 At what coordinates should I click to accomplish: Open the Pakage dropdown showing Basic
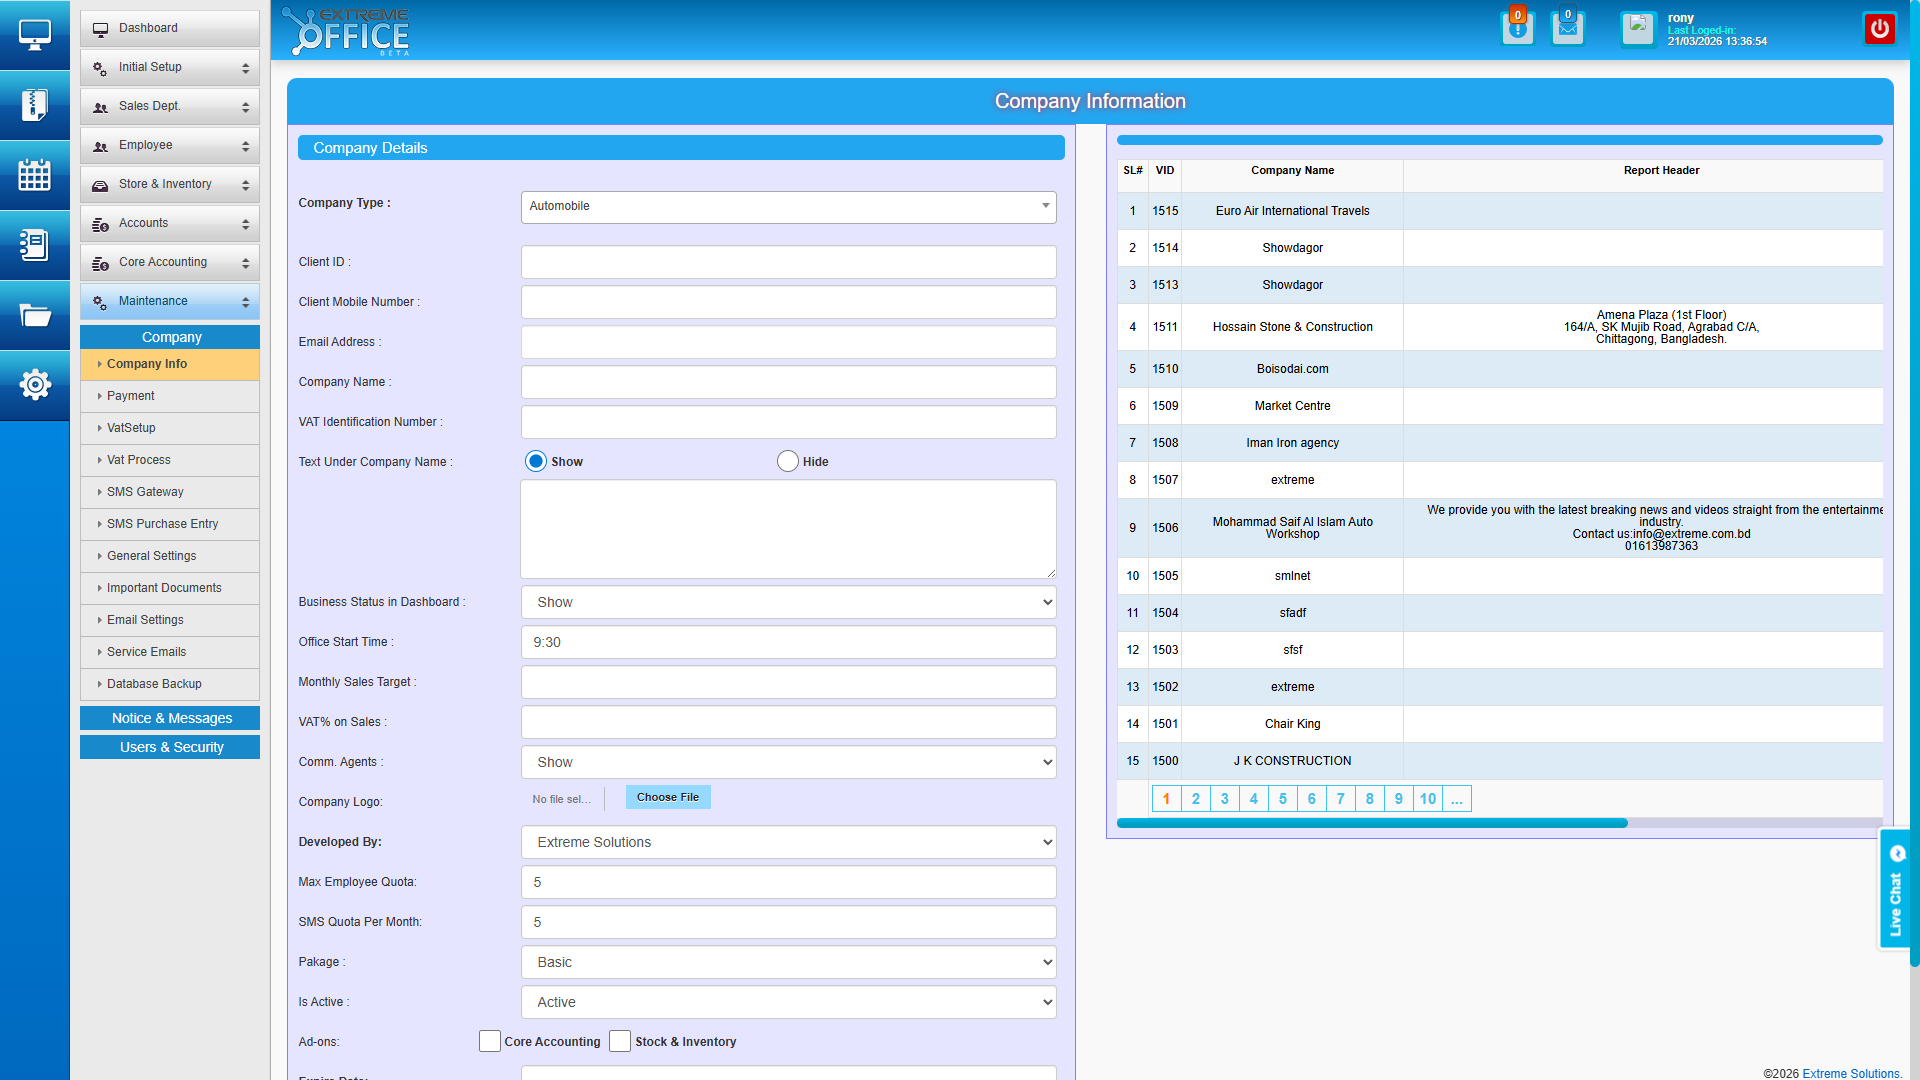point(788,962)
